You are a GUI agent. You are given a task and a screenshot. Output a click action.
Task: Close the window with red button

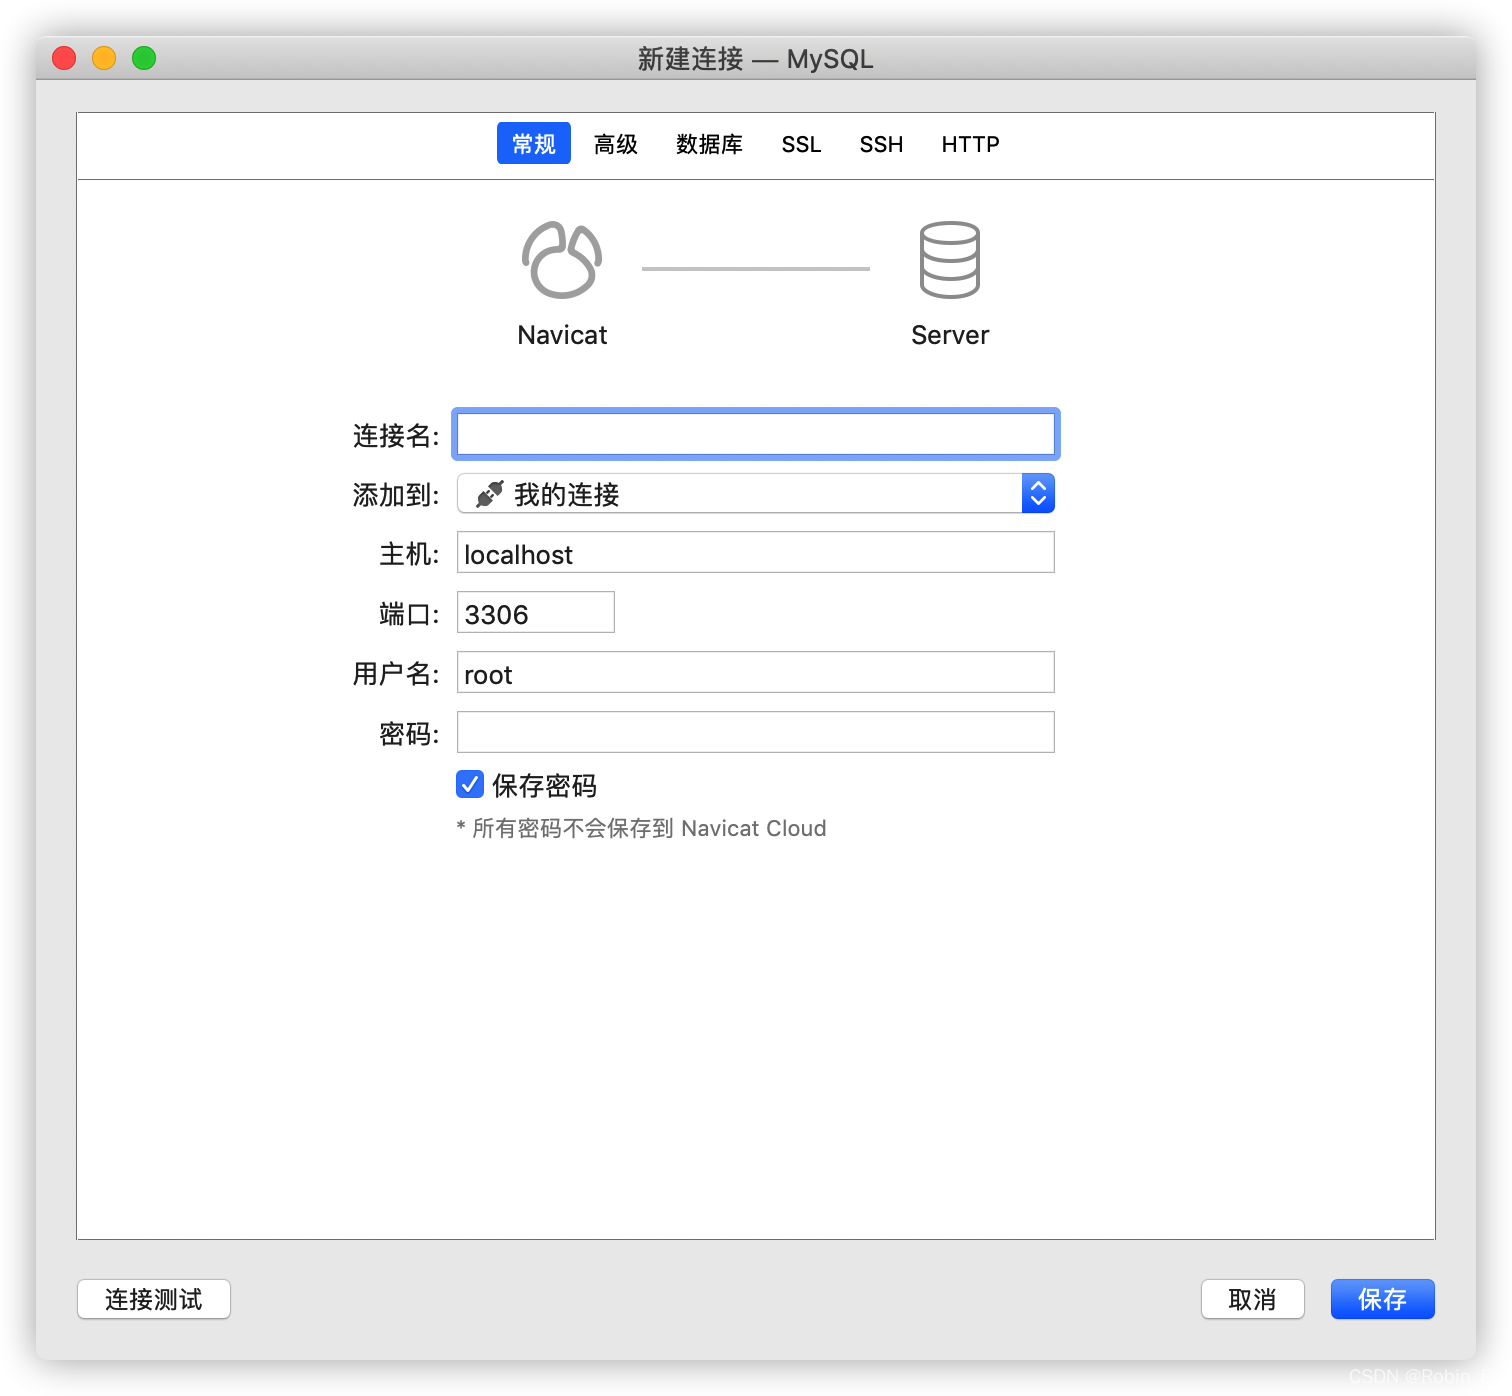point(64,58)
